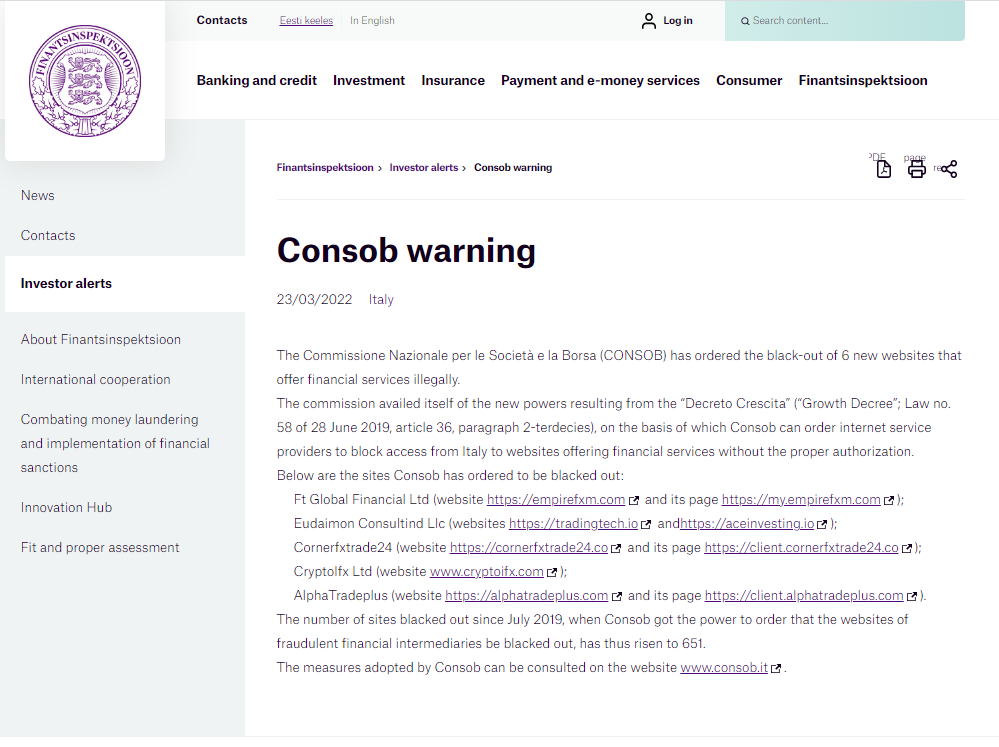999x747 pixels.
Task: Click the user Log in icon
Action: pos(649,21)
